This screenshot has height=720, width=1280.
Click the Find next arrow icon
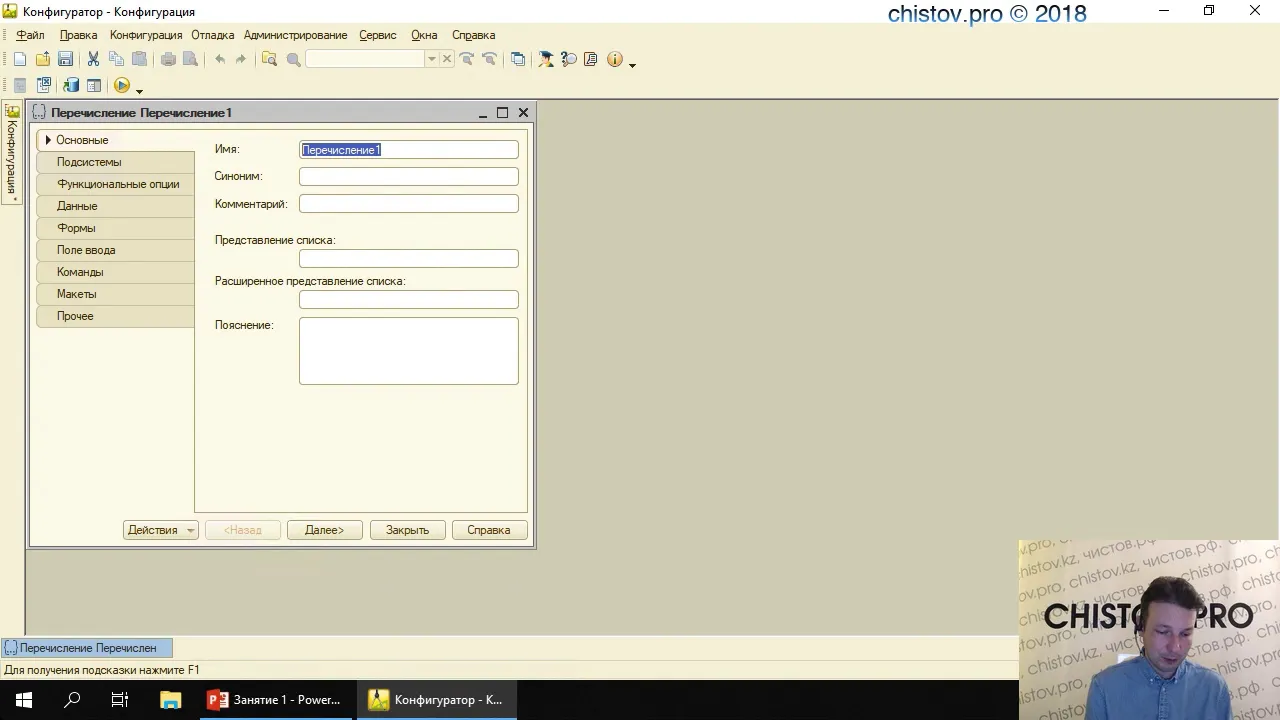tap(467, 59)
